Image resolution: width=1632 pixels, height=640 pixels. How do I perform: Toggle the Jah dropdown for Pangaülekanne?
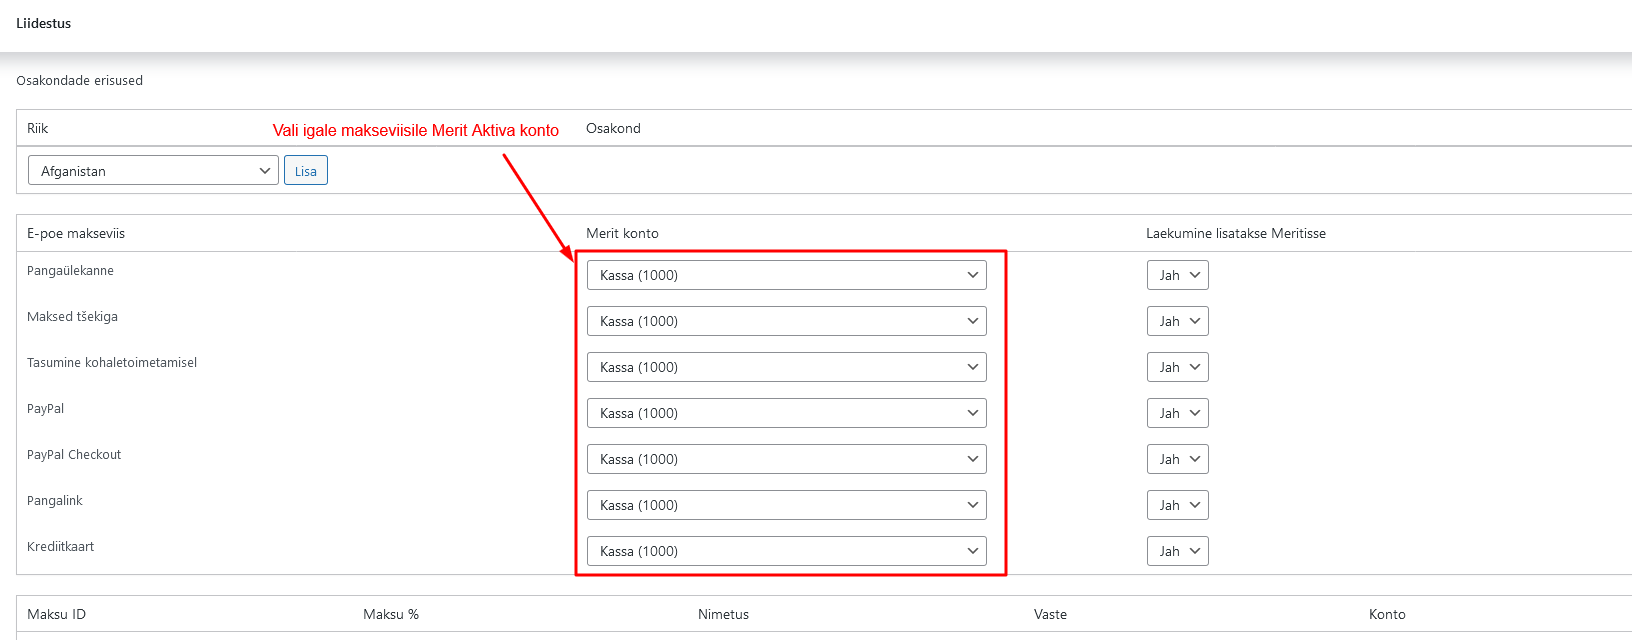point(1177,275)
